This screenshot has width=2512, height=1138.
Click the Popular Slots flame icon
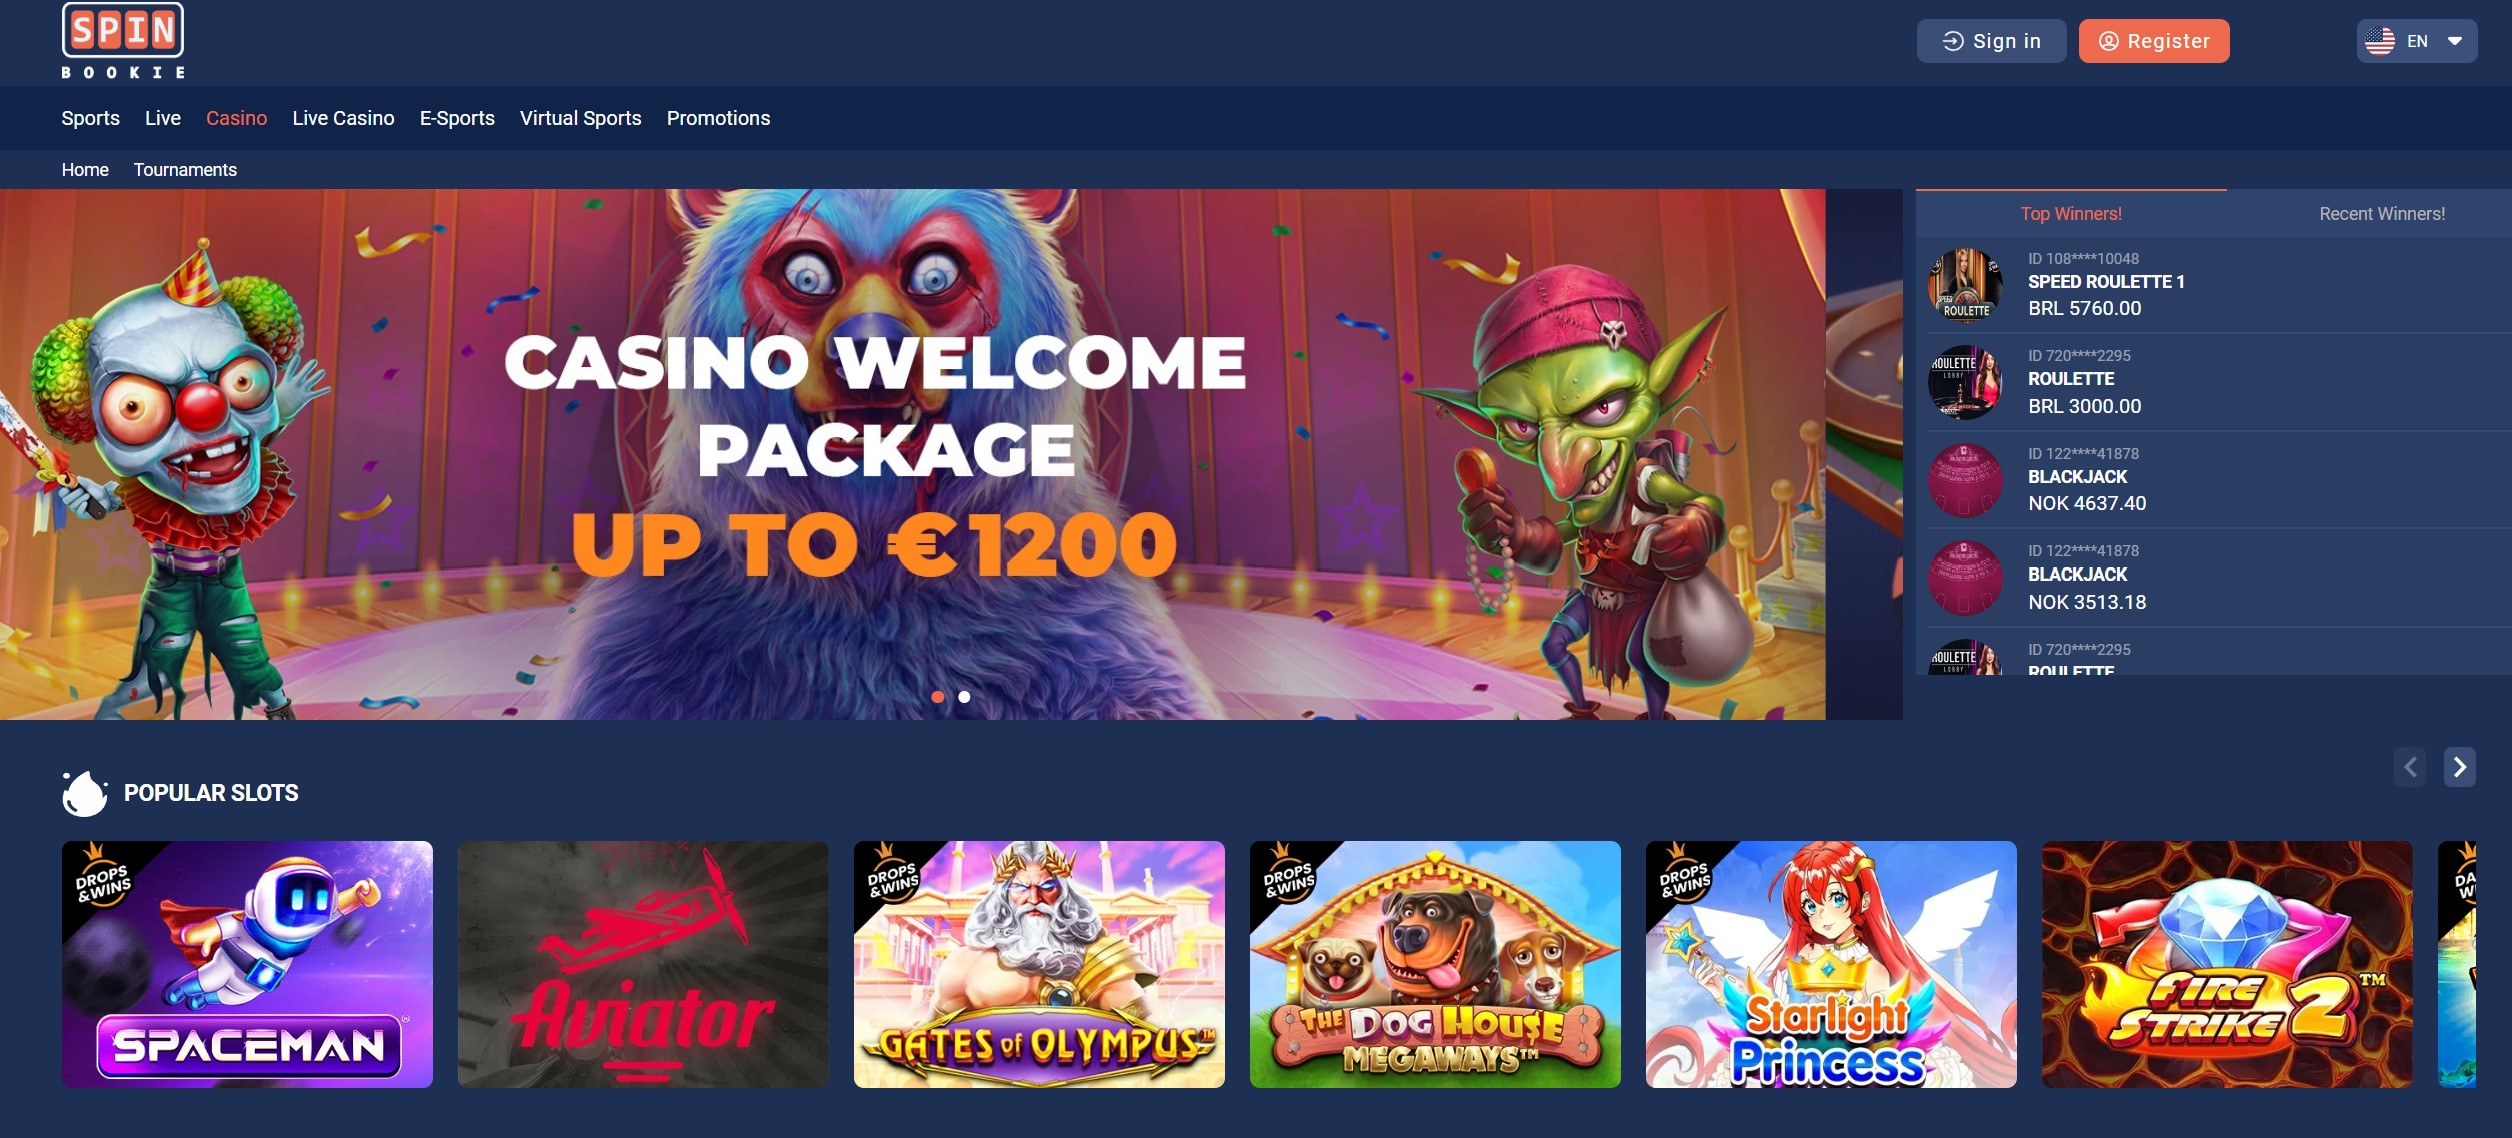point(84,793)
